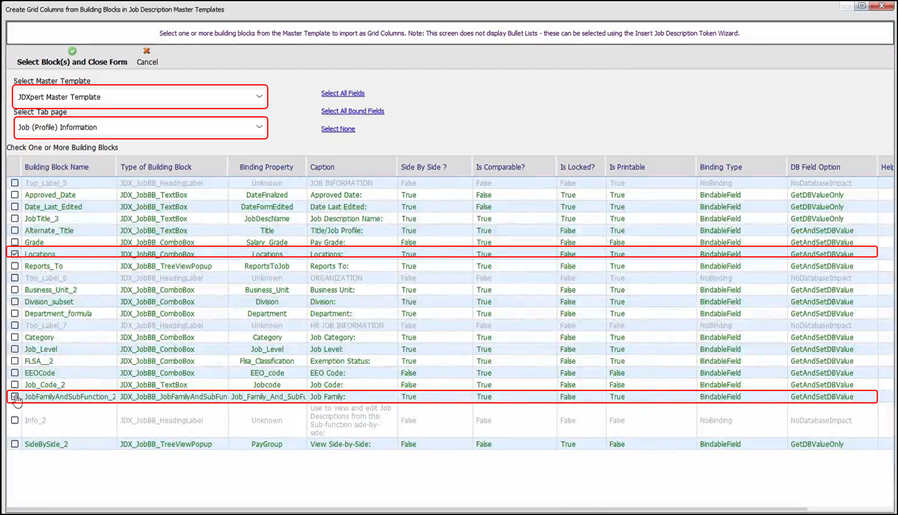Check the SideBySide_2 row checkbox

(x=15, y=444)
